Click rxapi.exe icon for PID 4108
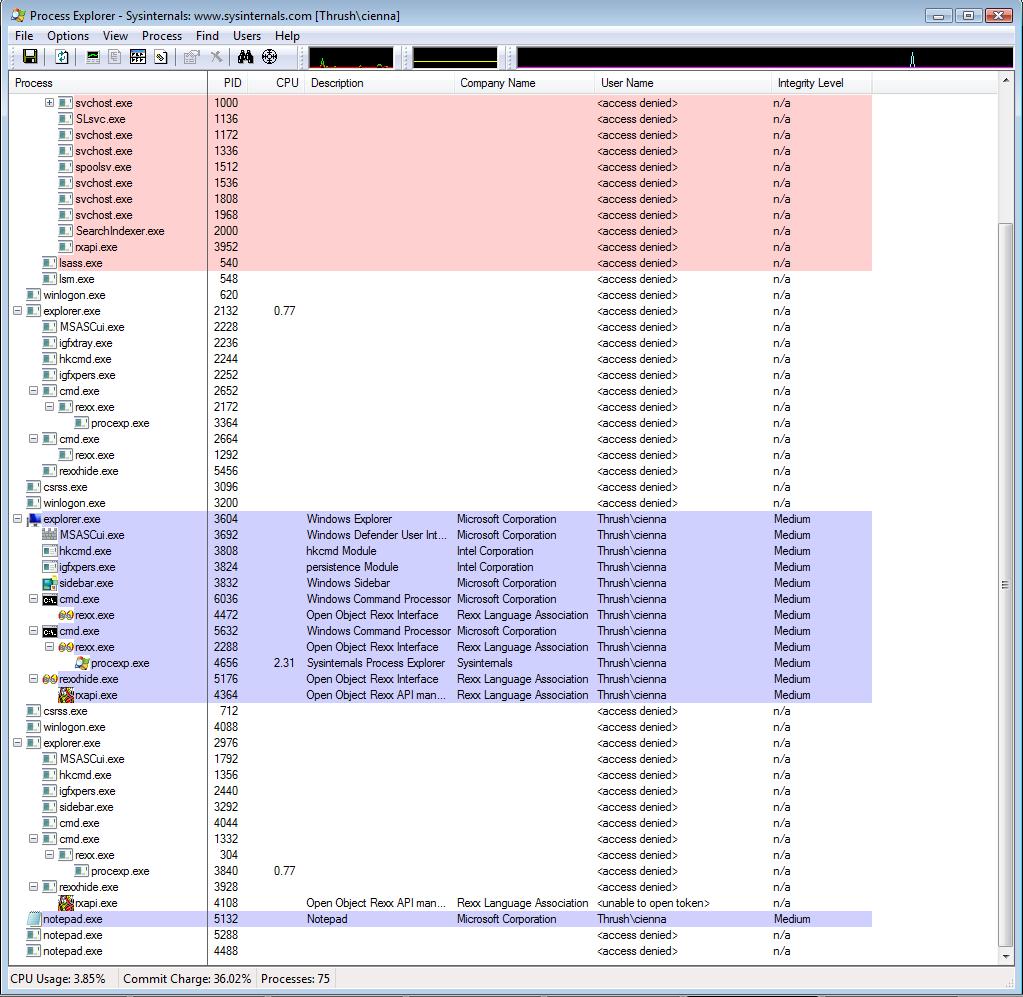 click(66, 903)
